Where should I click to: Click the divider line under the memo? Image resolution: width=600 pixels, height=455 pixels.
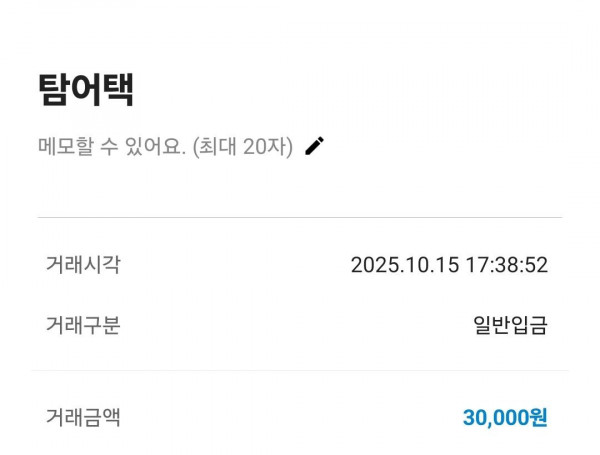pos(300,217)
